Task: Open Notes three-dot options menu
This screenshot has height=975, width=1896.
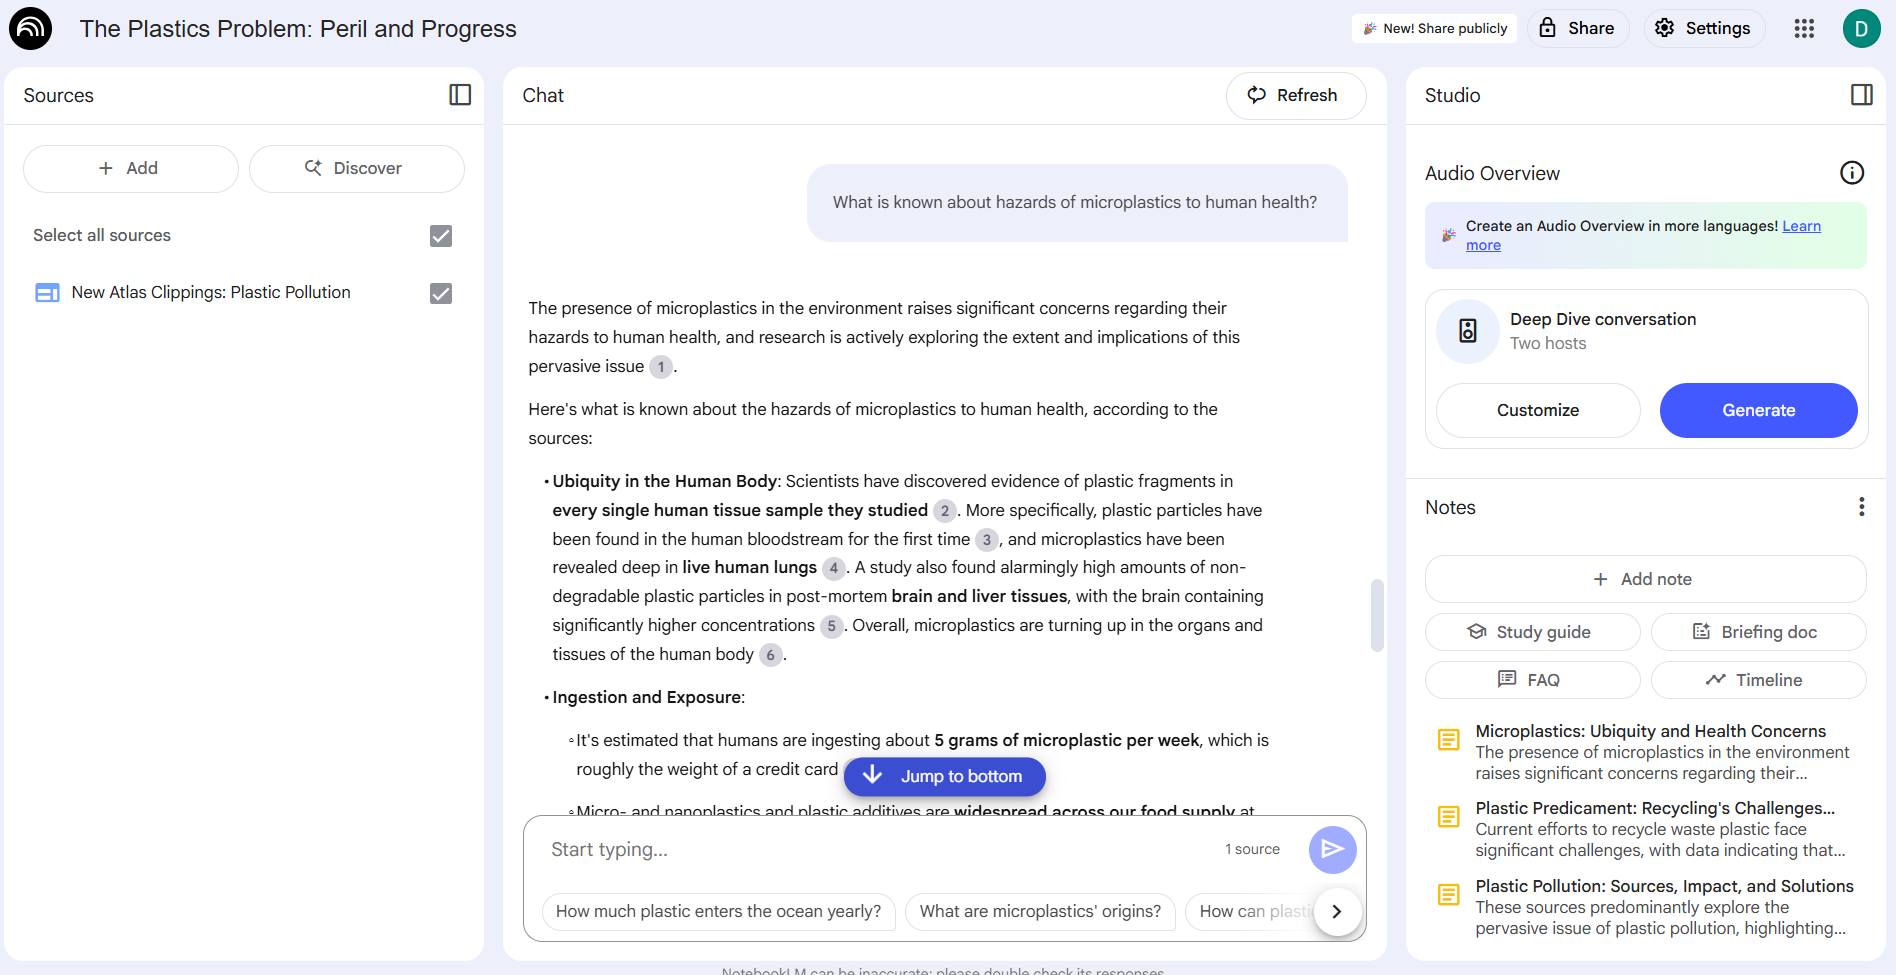Action: [x=1861, y=507]
